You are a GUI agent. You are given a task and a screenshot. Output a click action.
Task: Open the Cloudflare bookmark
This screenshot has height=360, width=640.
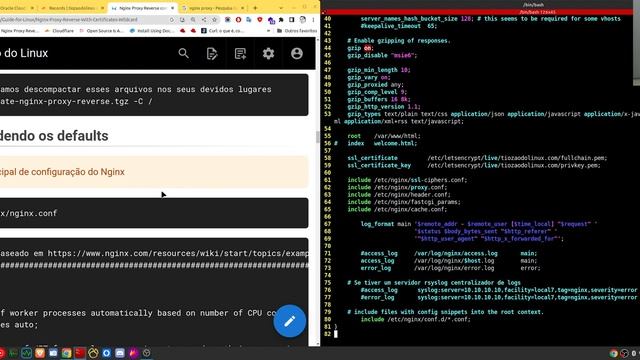[59, 31]
